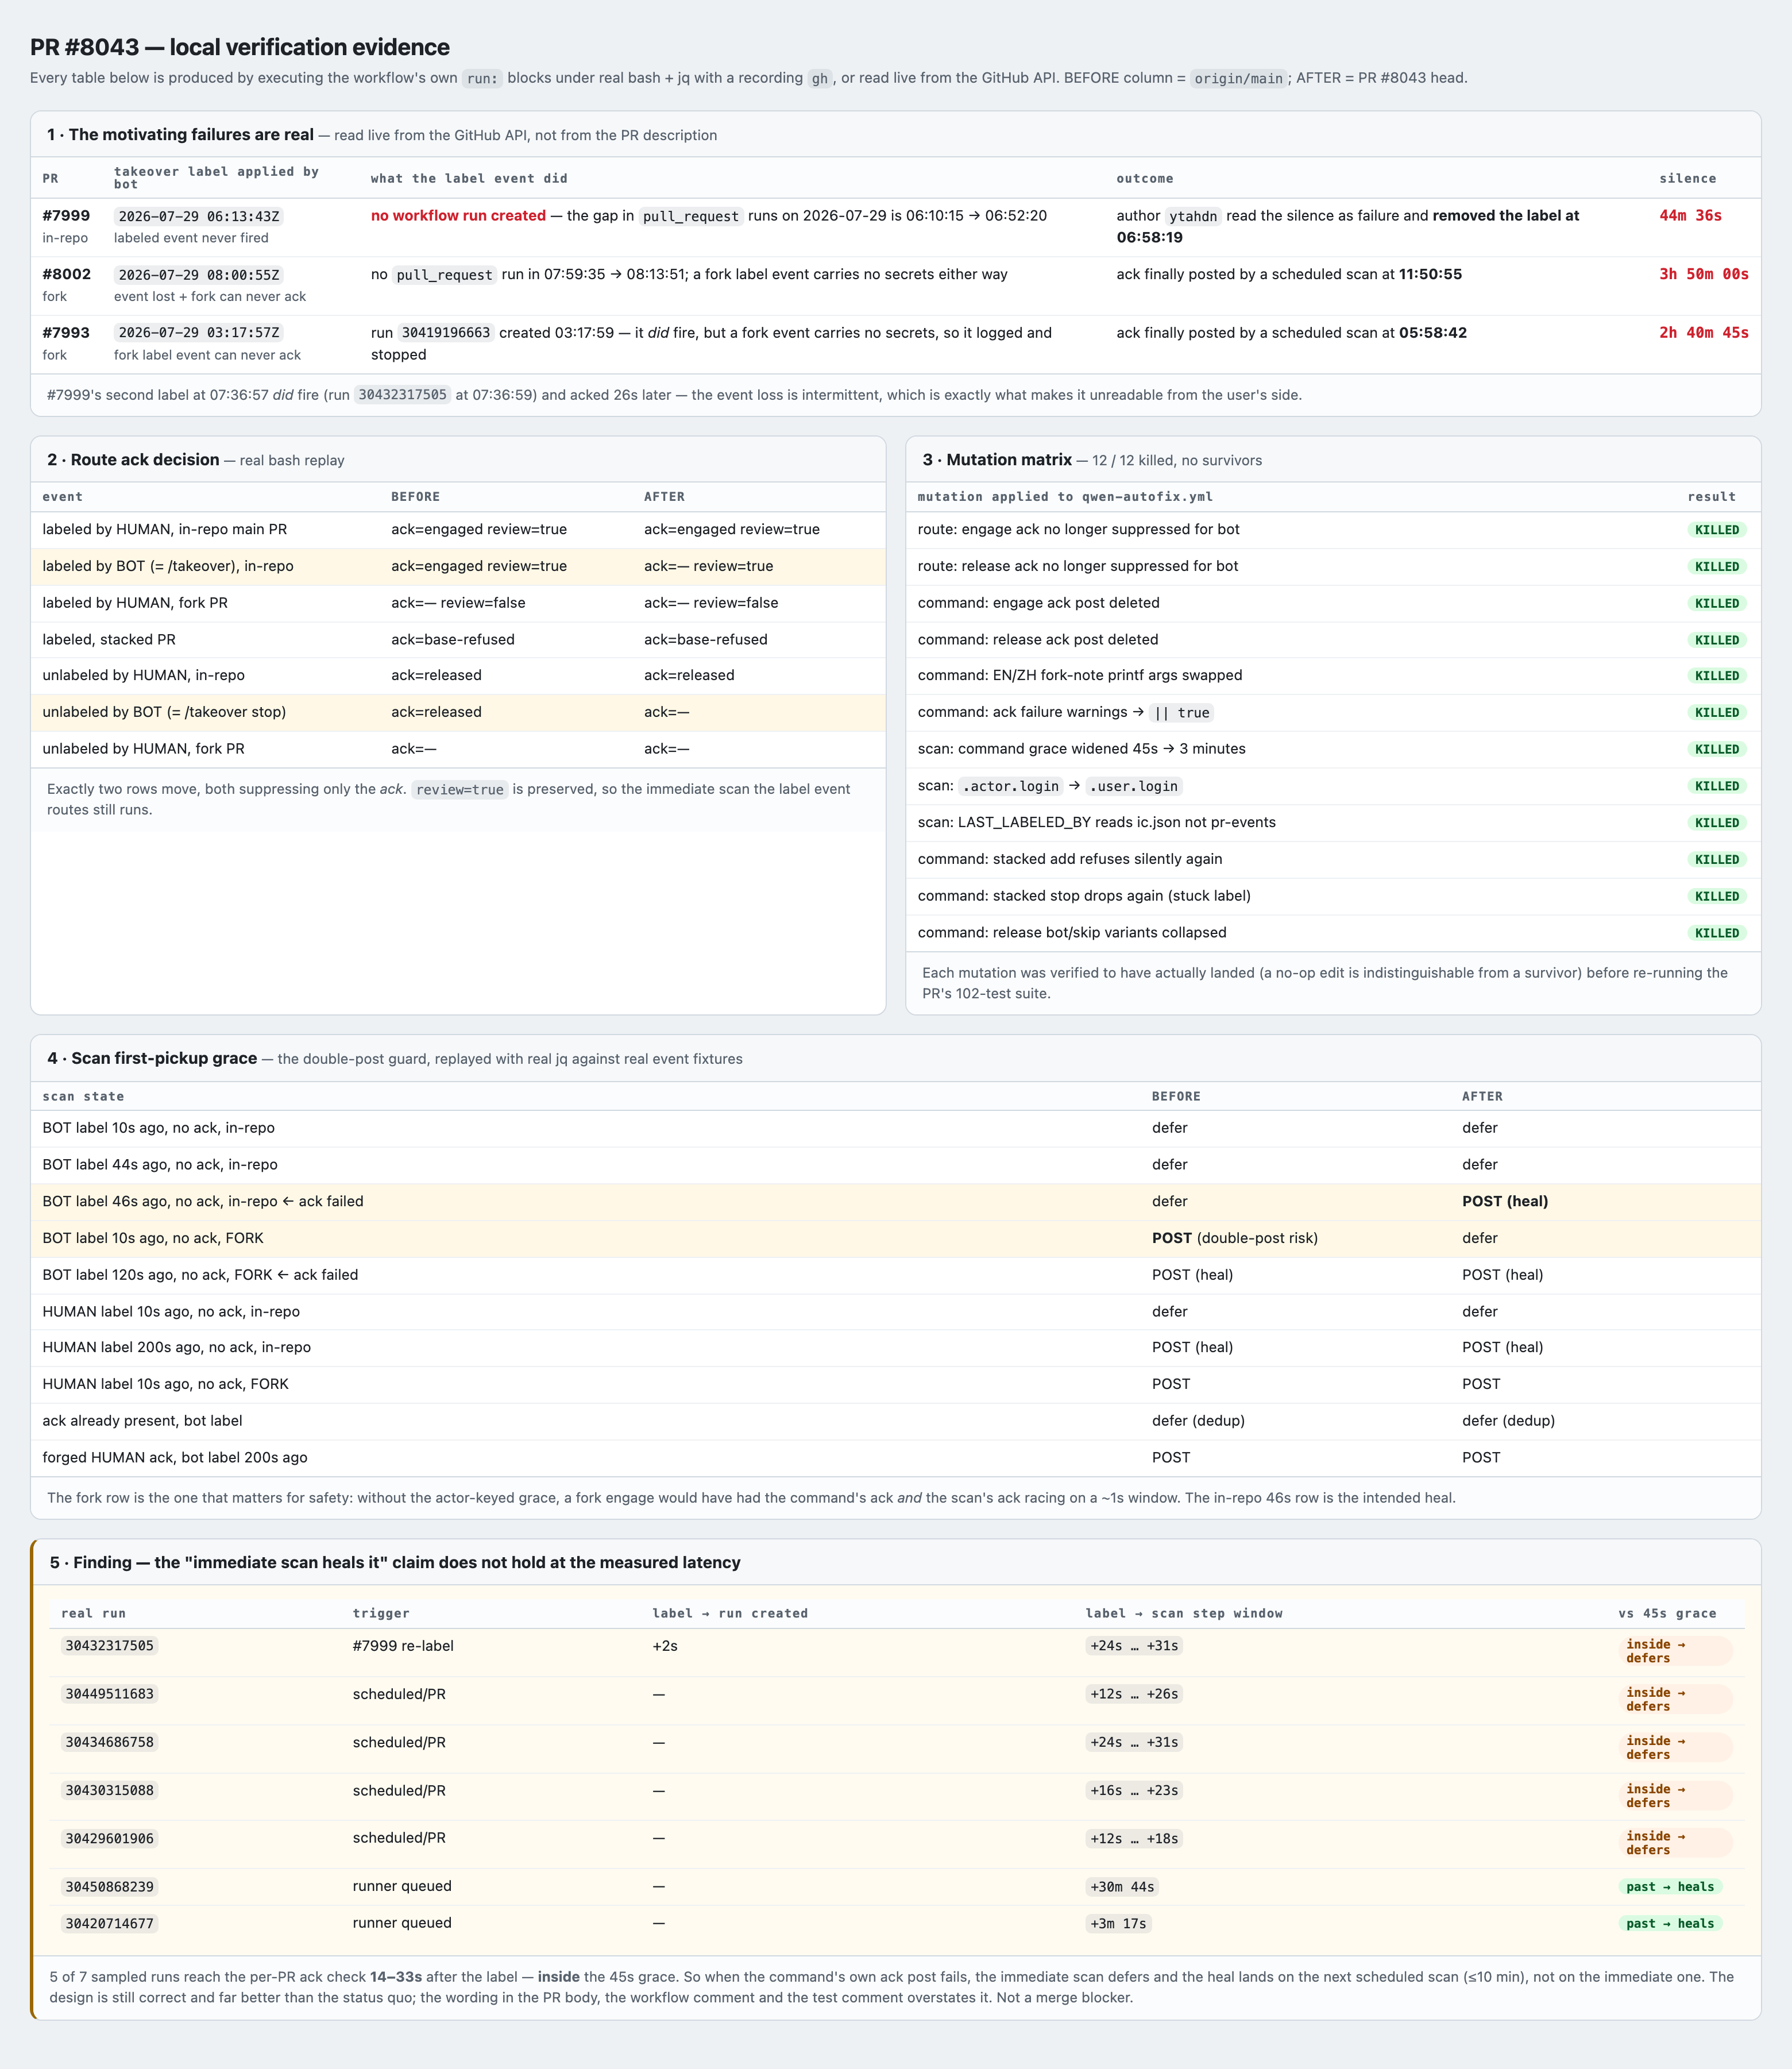This screenshot has height=2069, width=1792.
Task: Select the silence value '44m 36s'
Action: (x=1690, y=215)
